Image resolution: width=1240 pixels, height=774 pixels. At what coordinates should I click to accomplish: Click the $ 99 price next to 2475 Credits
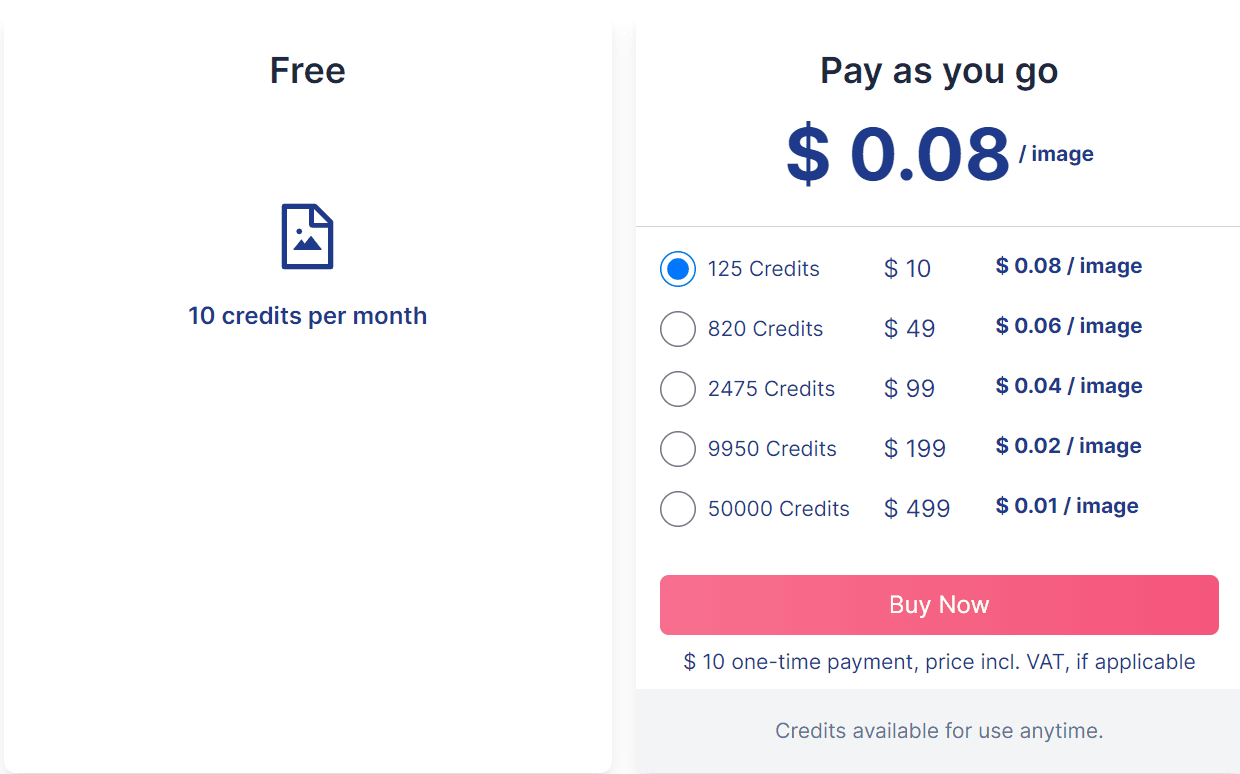coord(909,389)
